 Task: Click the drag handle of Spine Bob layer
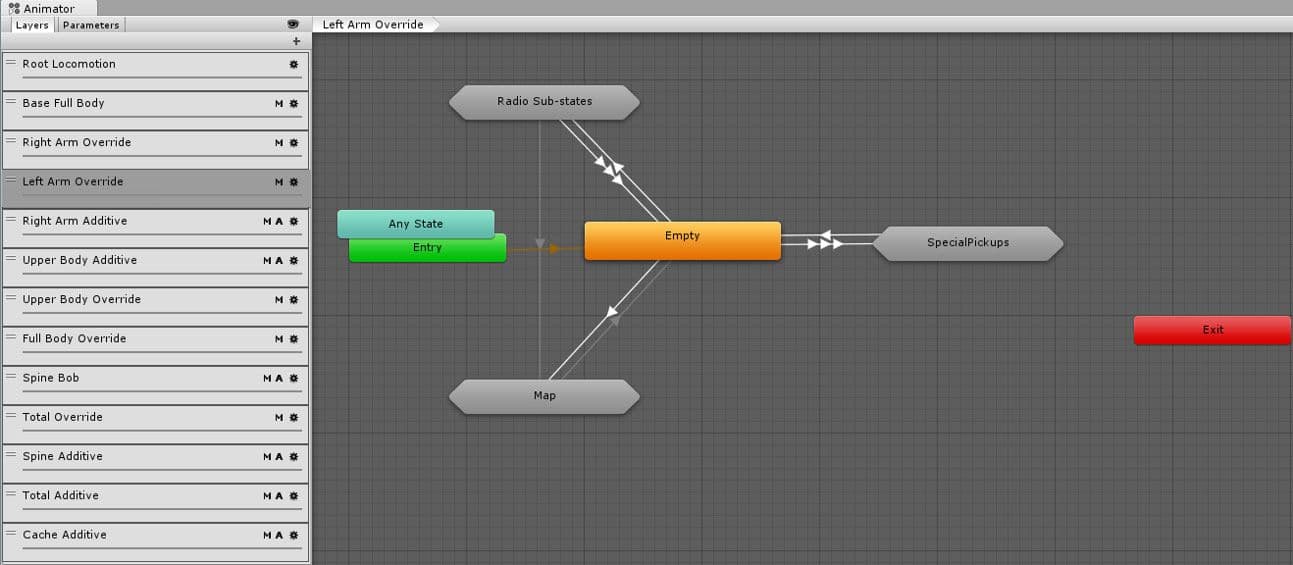point(11,377)
